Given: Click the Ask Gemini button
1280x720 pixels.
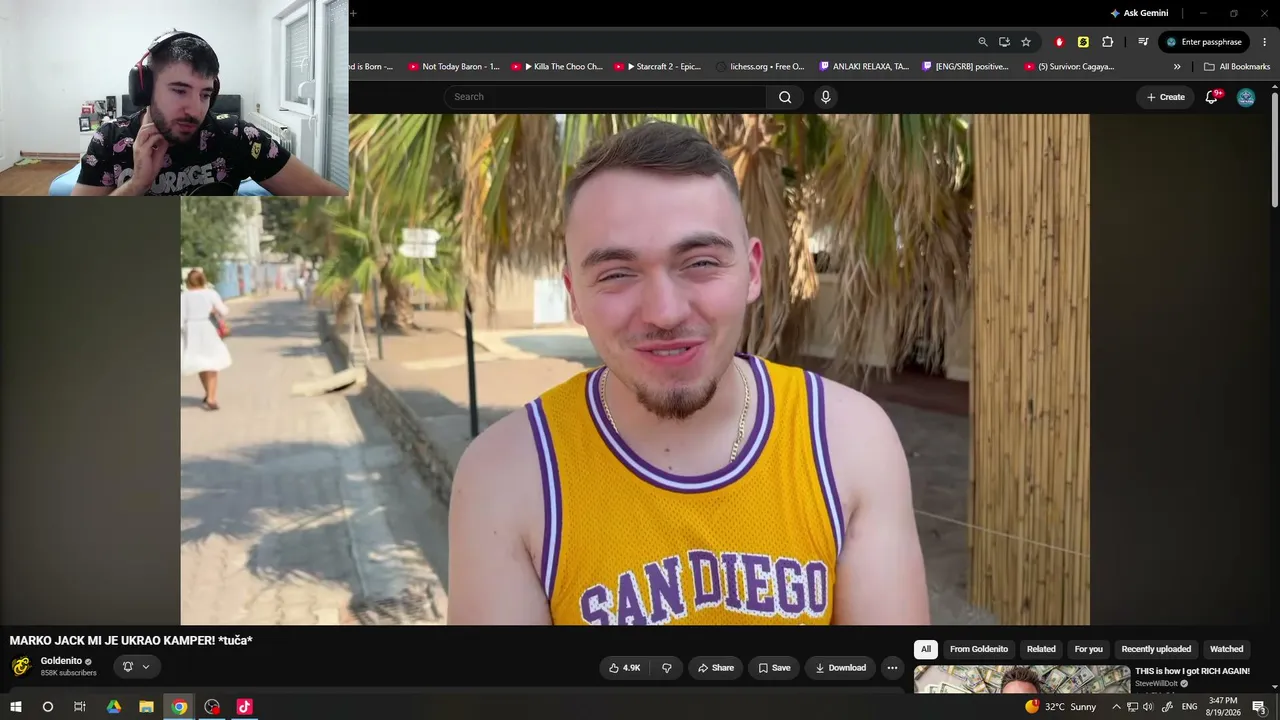Looking at the screenshot, I should point(1139,13).
